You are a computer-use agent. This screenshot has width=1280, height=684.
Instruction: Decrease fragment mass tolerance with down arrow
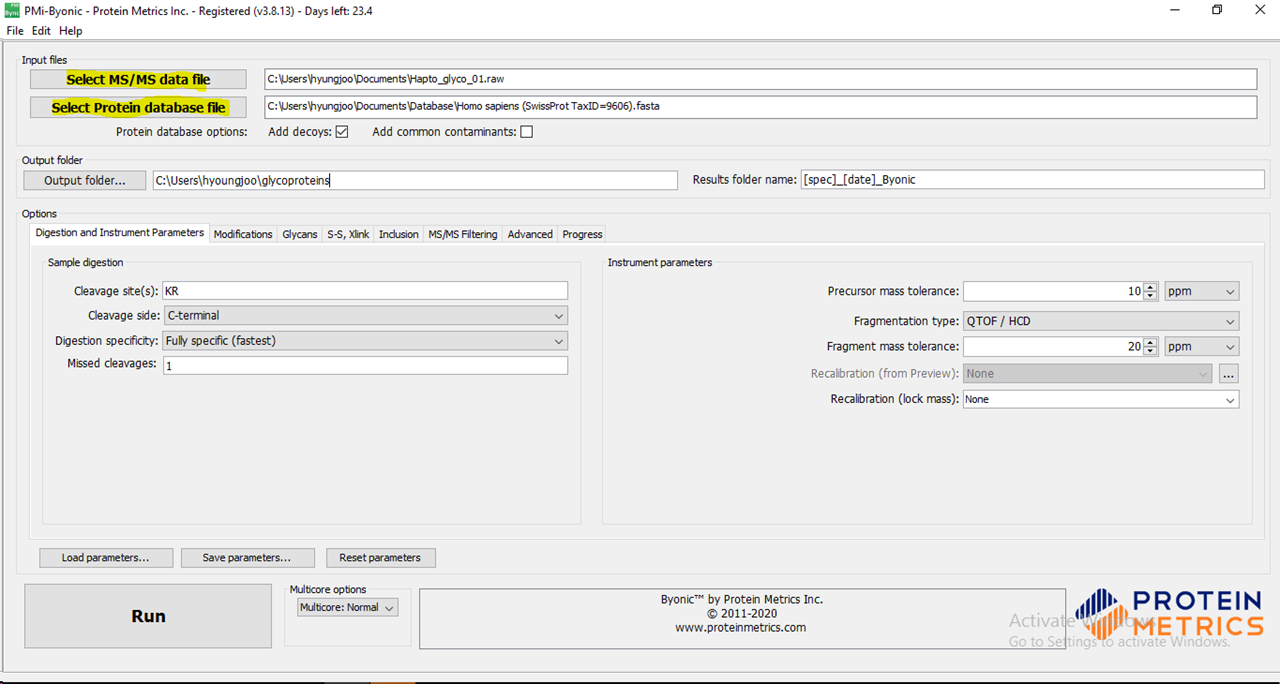click(x=1151, y=351)
